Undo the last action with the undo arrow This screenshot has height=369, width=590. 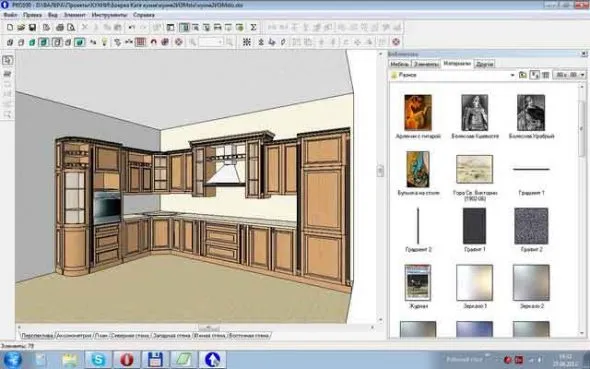(131, 27)
